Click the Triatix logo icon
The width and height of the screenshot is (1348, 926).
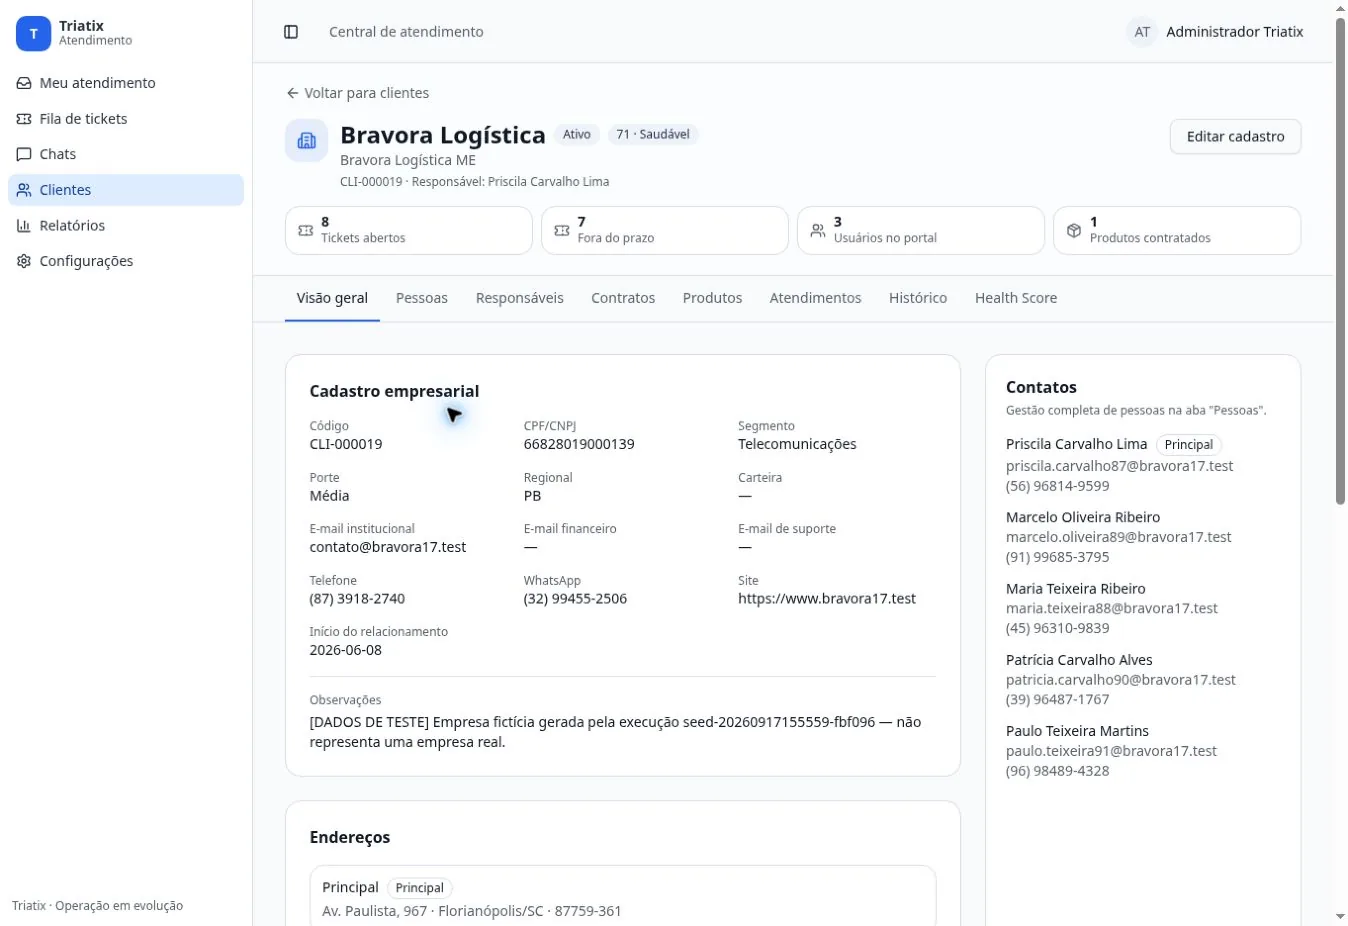[x=33, y=33]
